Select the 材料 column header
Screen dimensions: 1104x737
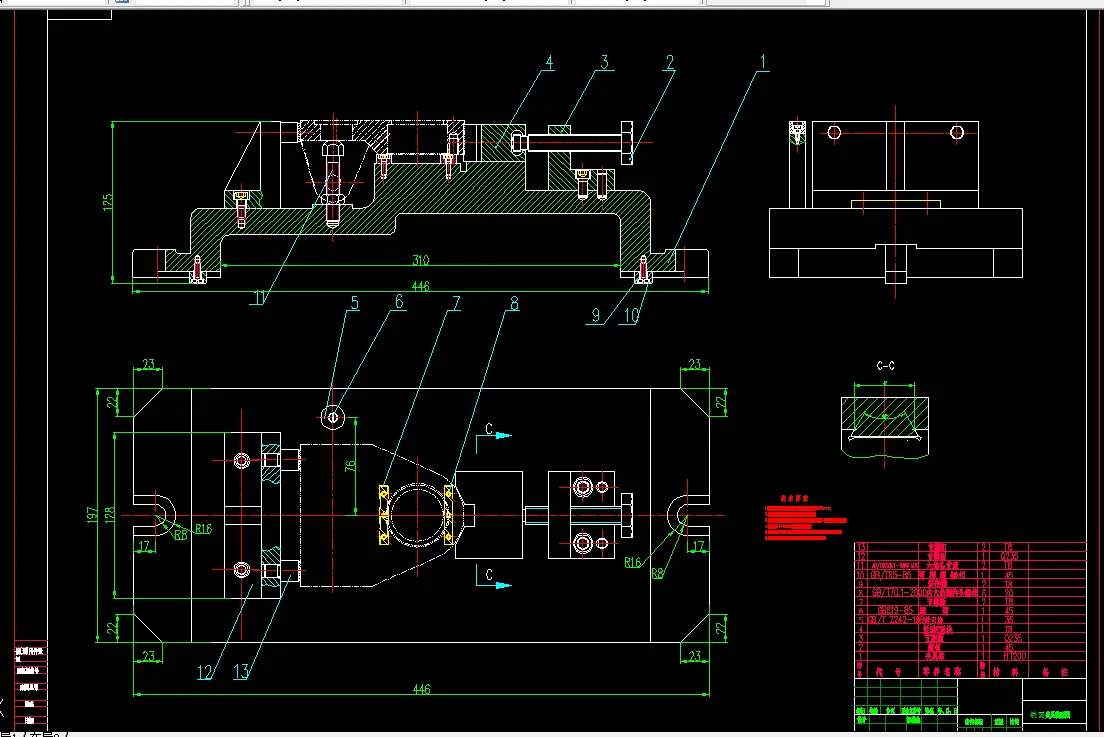coord(1005,672)
